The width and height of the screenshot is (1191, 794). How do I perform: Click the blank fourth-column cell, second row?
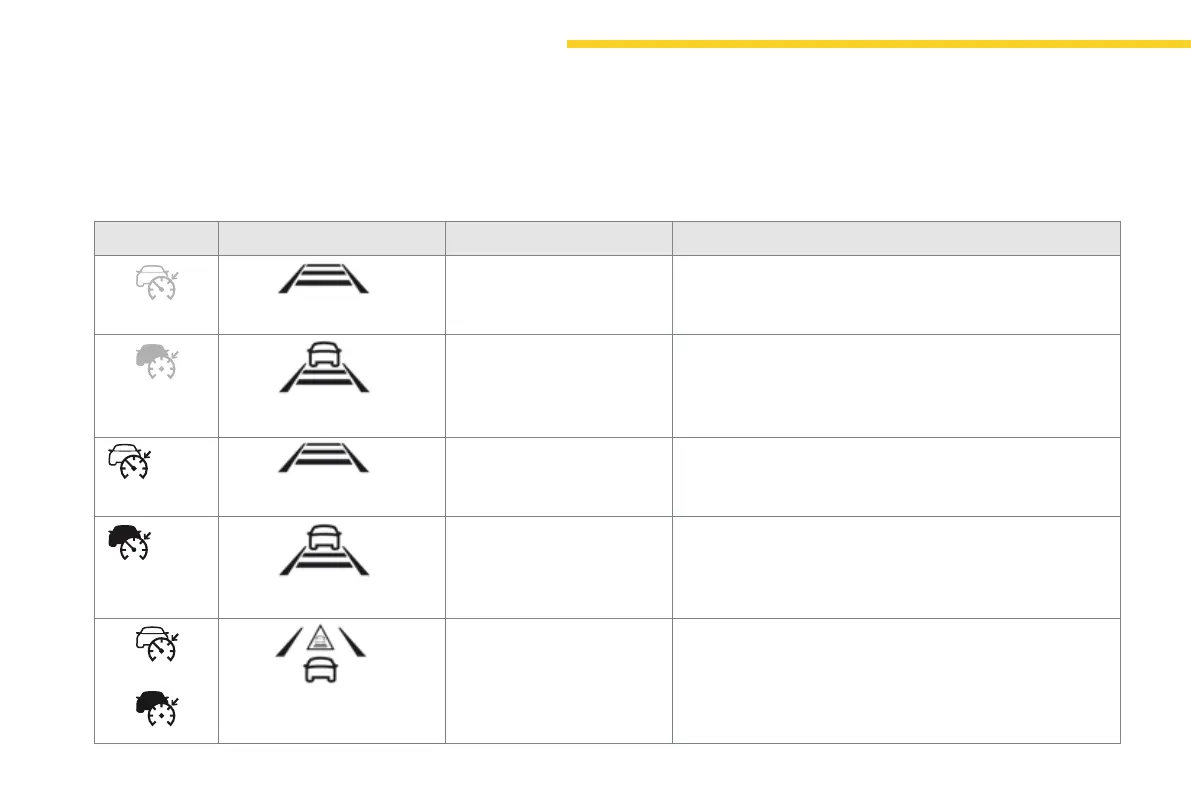pos(896,385)
